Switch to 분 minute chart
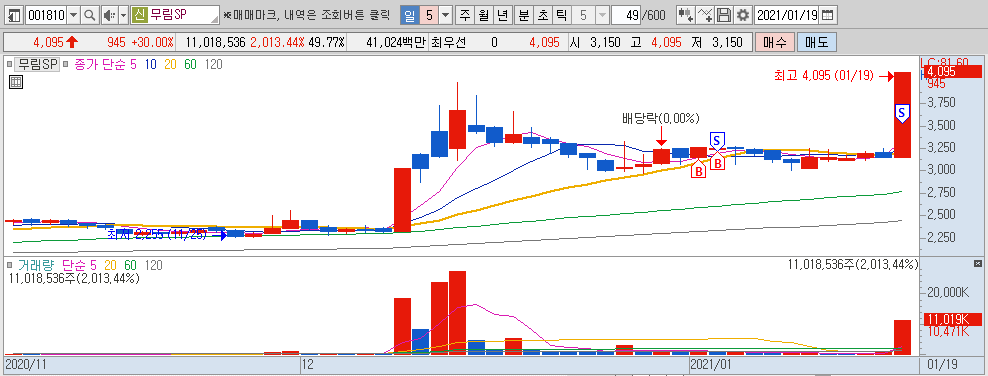The image size is (988, 376). [x=524, y=15]
